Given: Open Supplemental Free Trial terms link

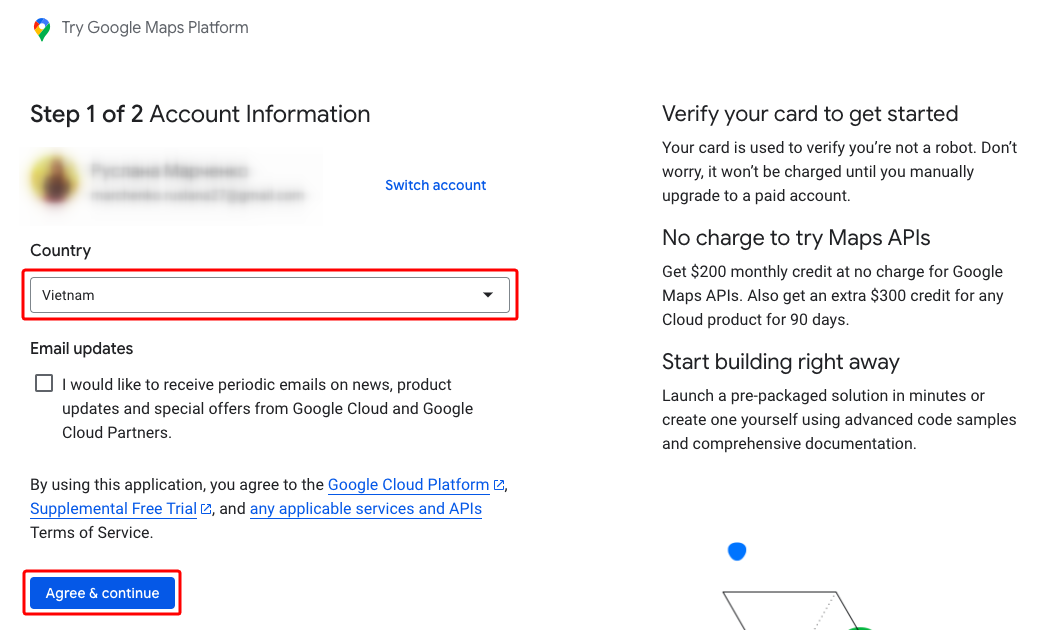Looking at the screenshot, I should 114,508.
